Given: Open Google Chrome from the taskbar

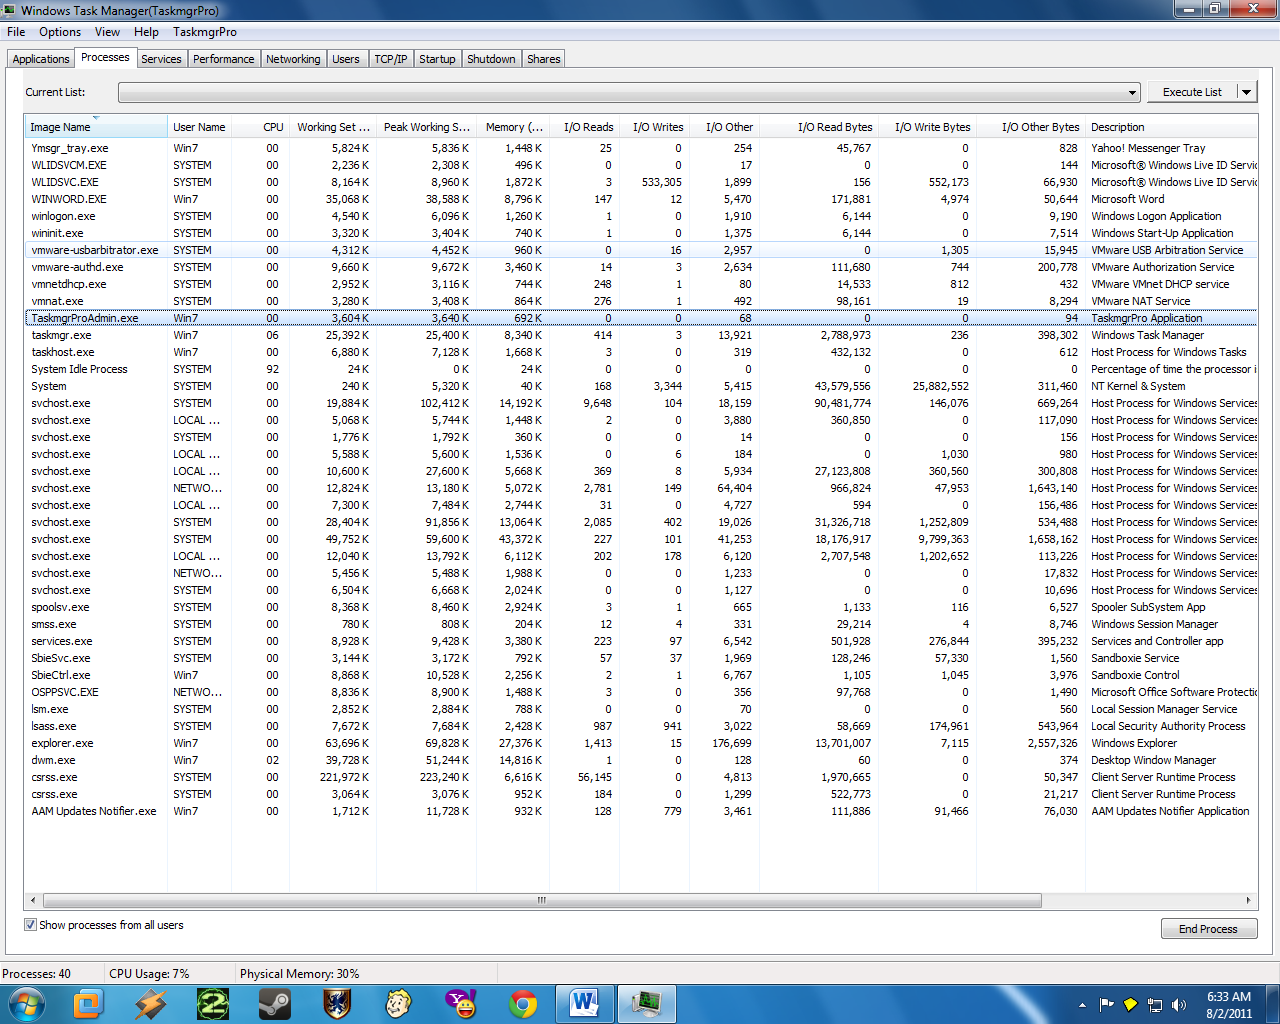Looking at the screenshot, I should tap(523, 1003).
